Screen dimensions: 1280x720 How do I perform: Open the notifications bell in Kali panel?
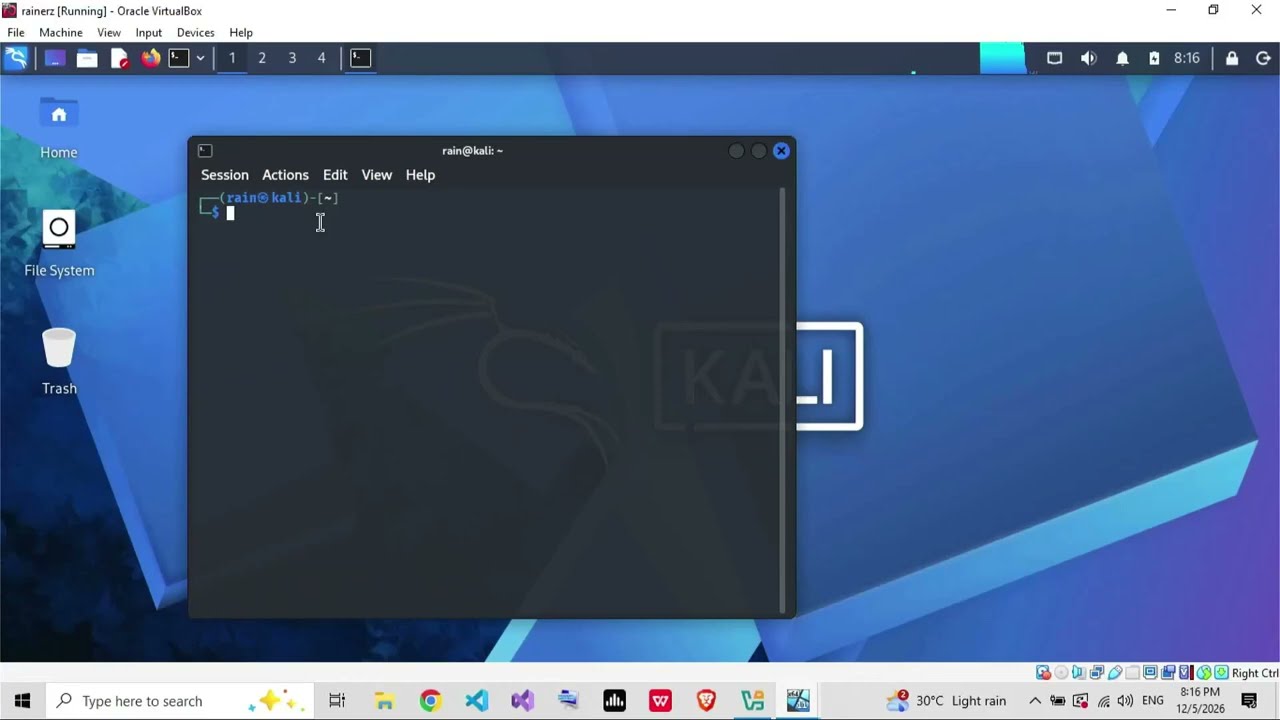[1122, 58]
